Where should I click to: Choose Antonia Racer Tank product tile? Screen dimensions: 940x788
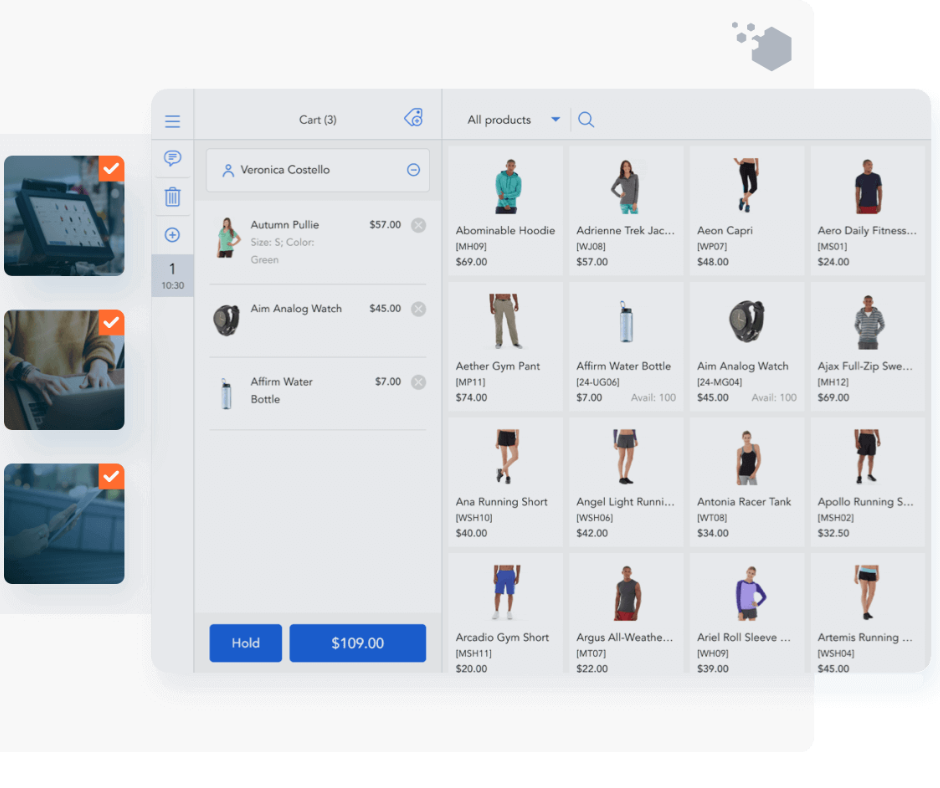[746, 482]
